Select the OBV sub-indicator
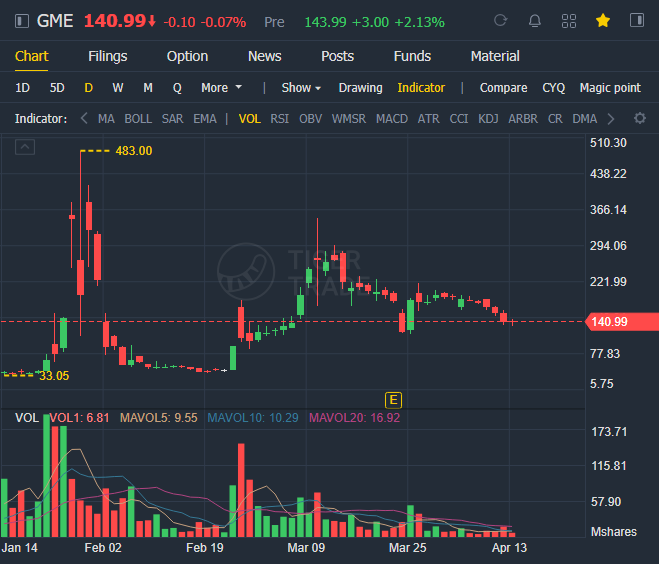The image size is (659, 564). pos(311,119)
